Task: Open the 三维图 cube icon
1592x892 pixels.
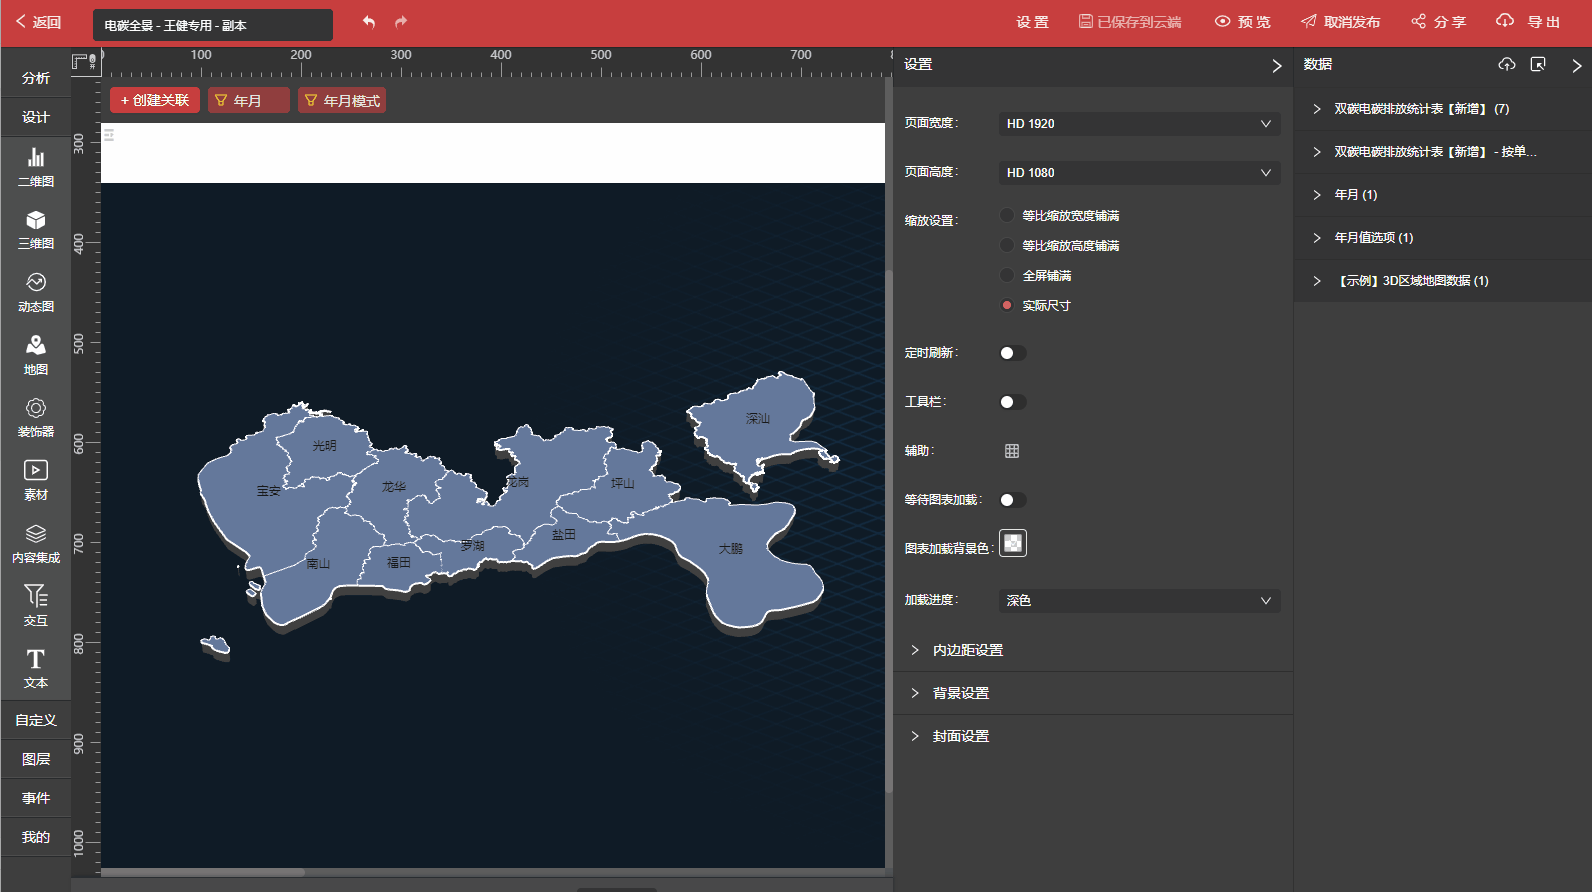Action: 36,229
